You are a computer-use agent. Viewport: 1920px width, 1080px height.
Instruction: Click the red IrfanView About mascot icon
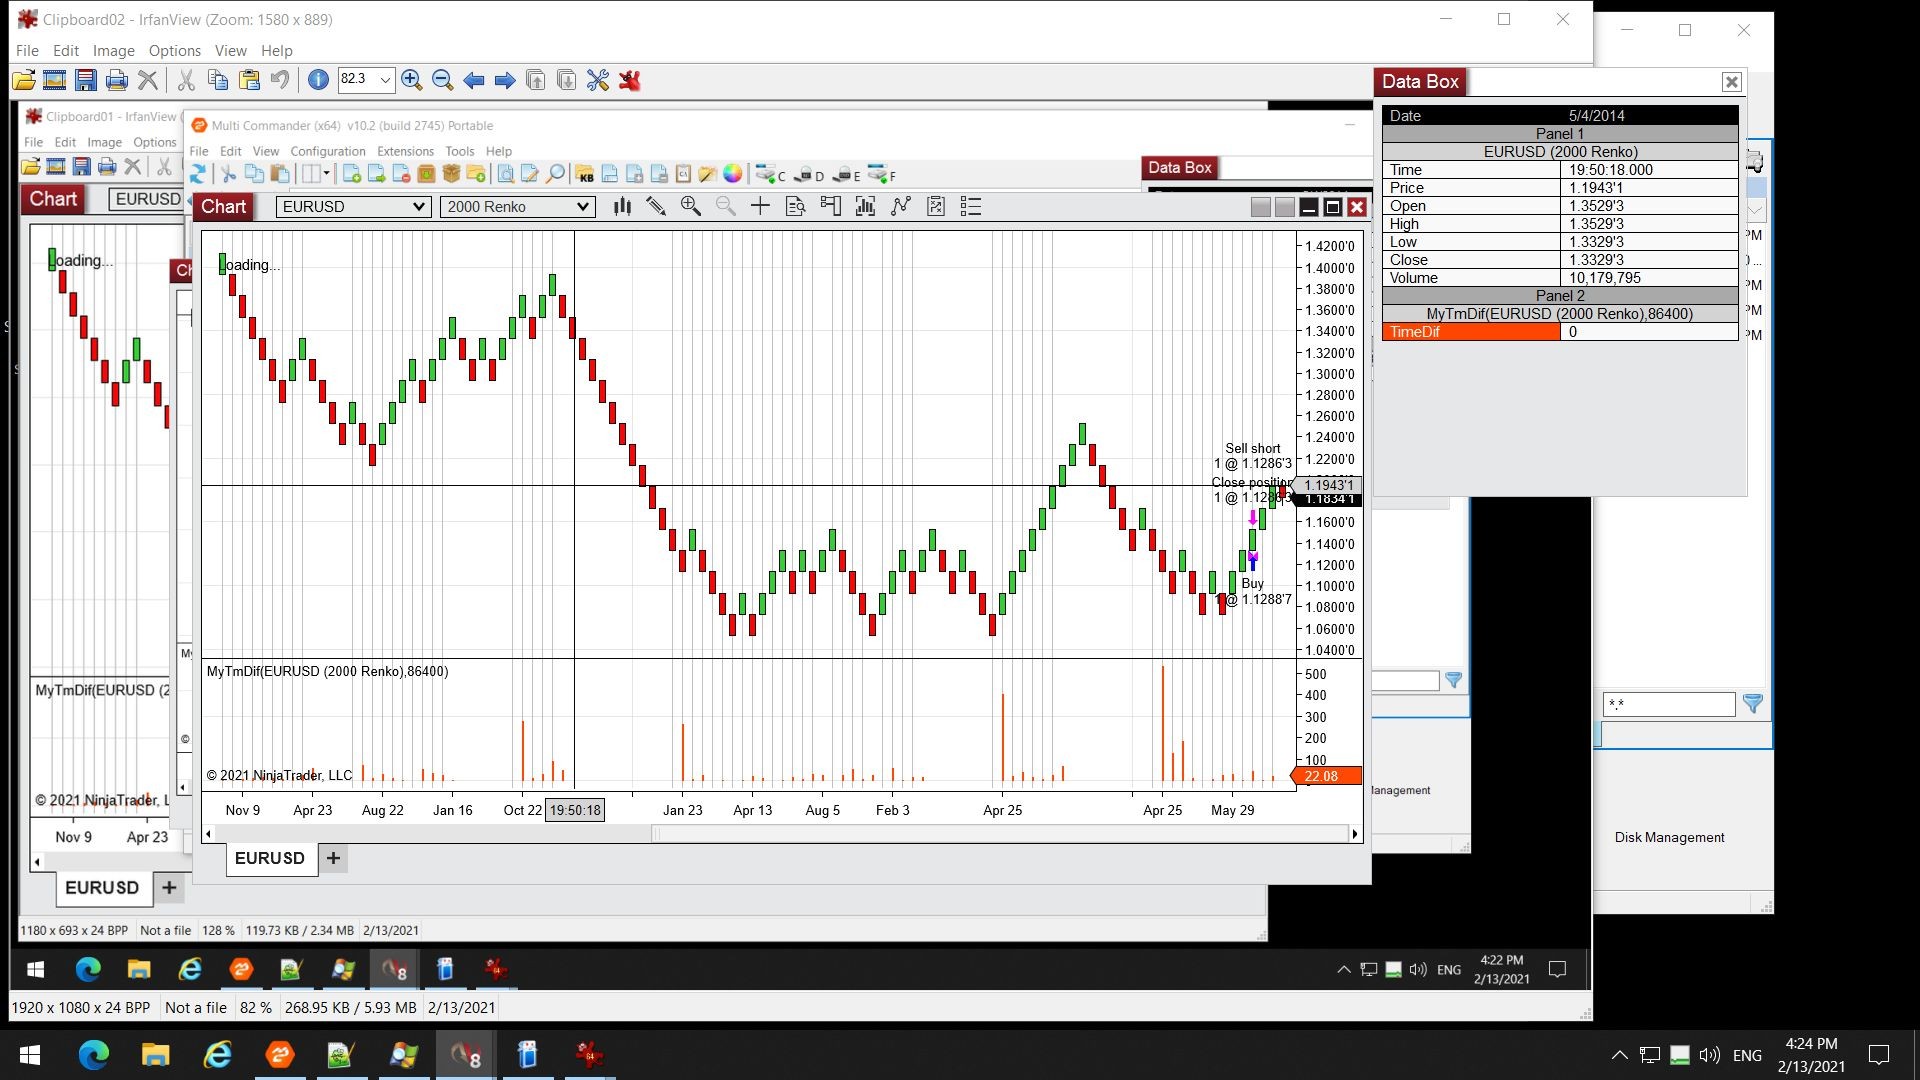pyautogui.click(x=630, y=80)
